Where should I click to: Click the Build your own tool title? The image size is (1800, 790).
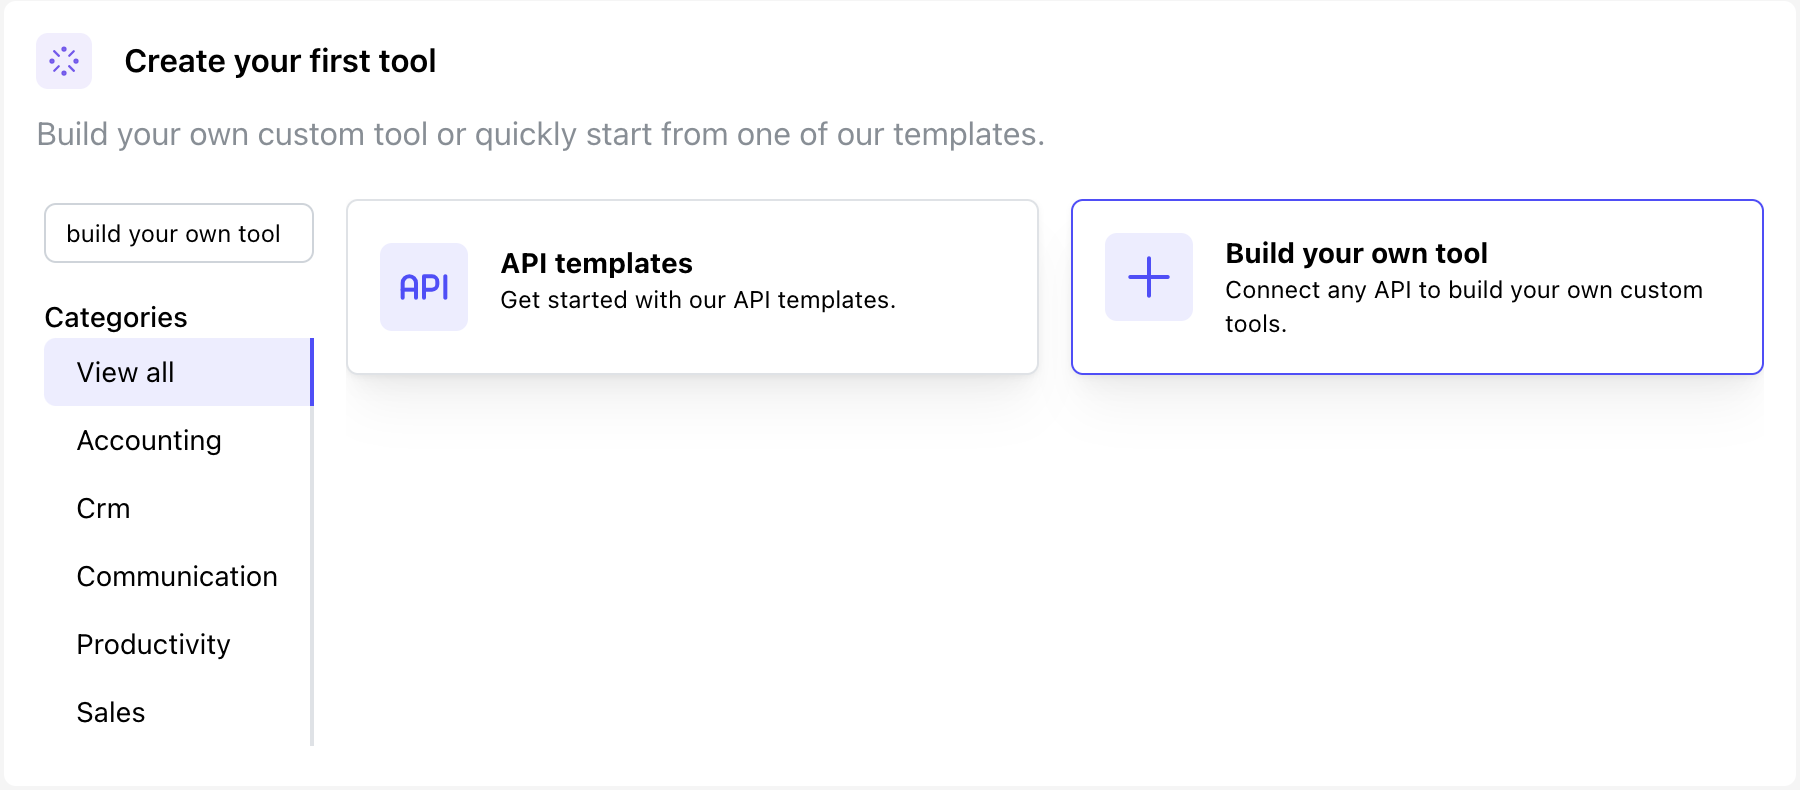tap(1356, 253)
